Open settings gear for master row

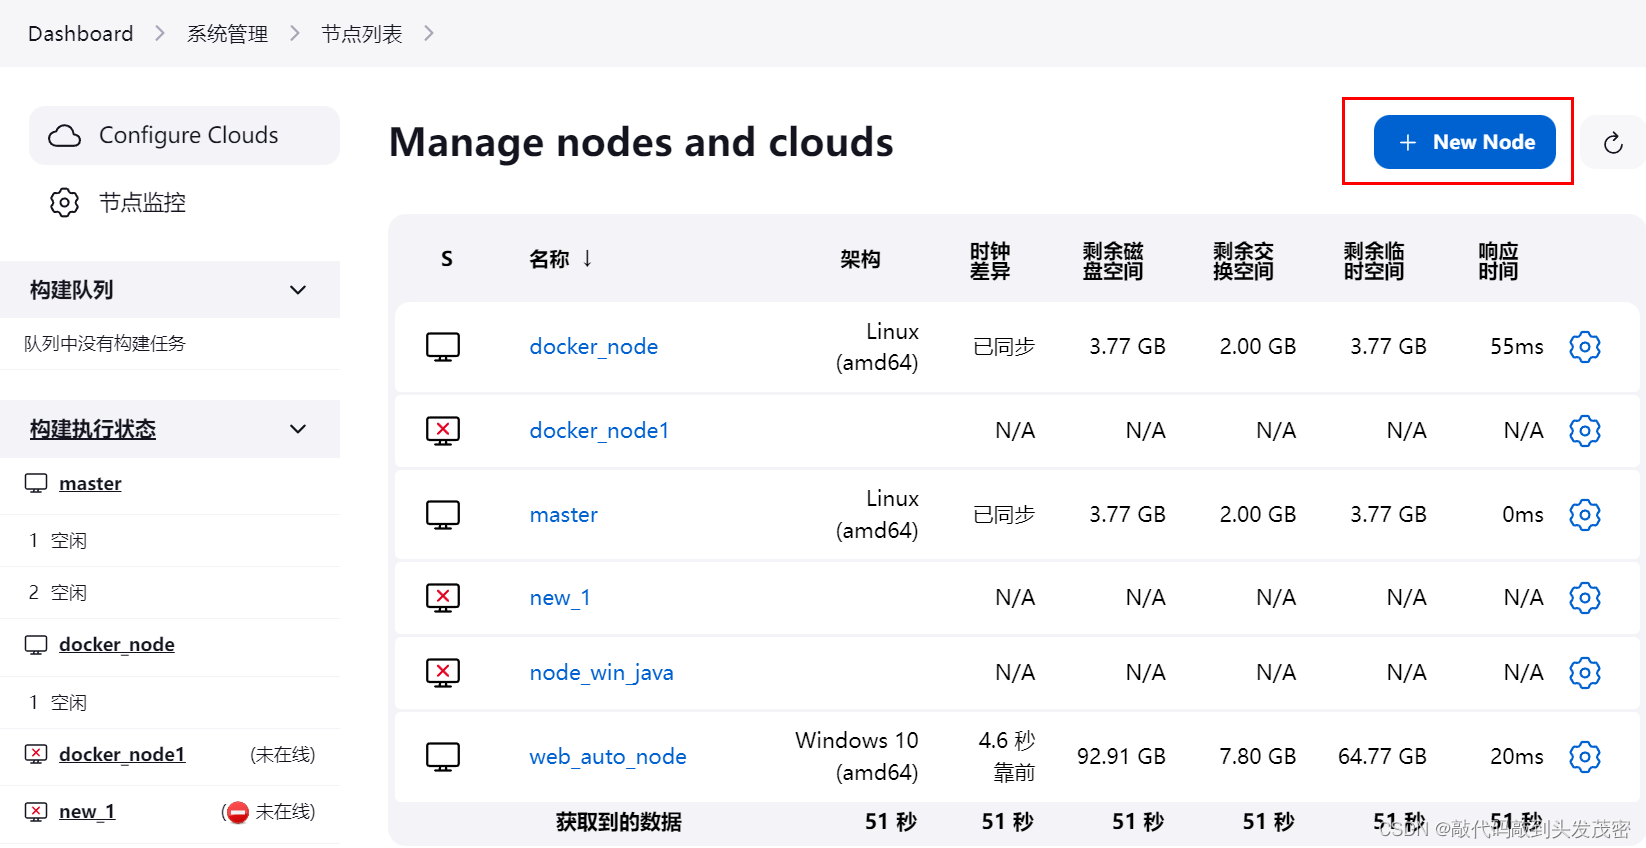coord(1585,515)
